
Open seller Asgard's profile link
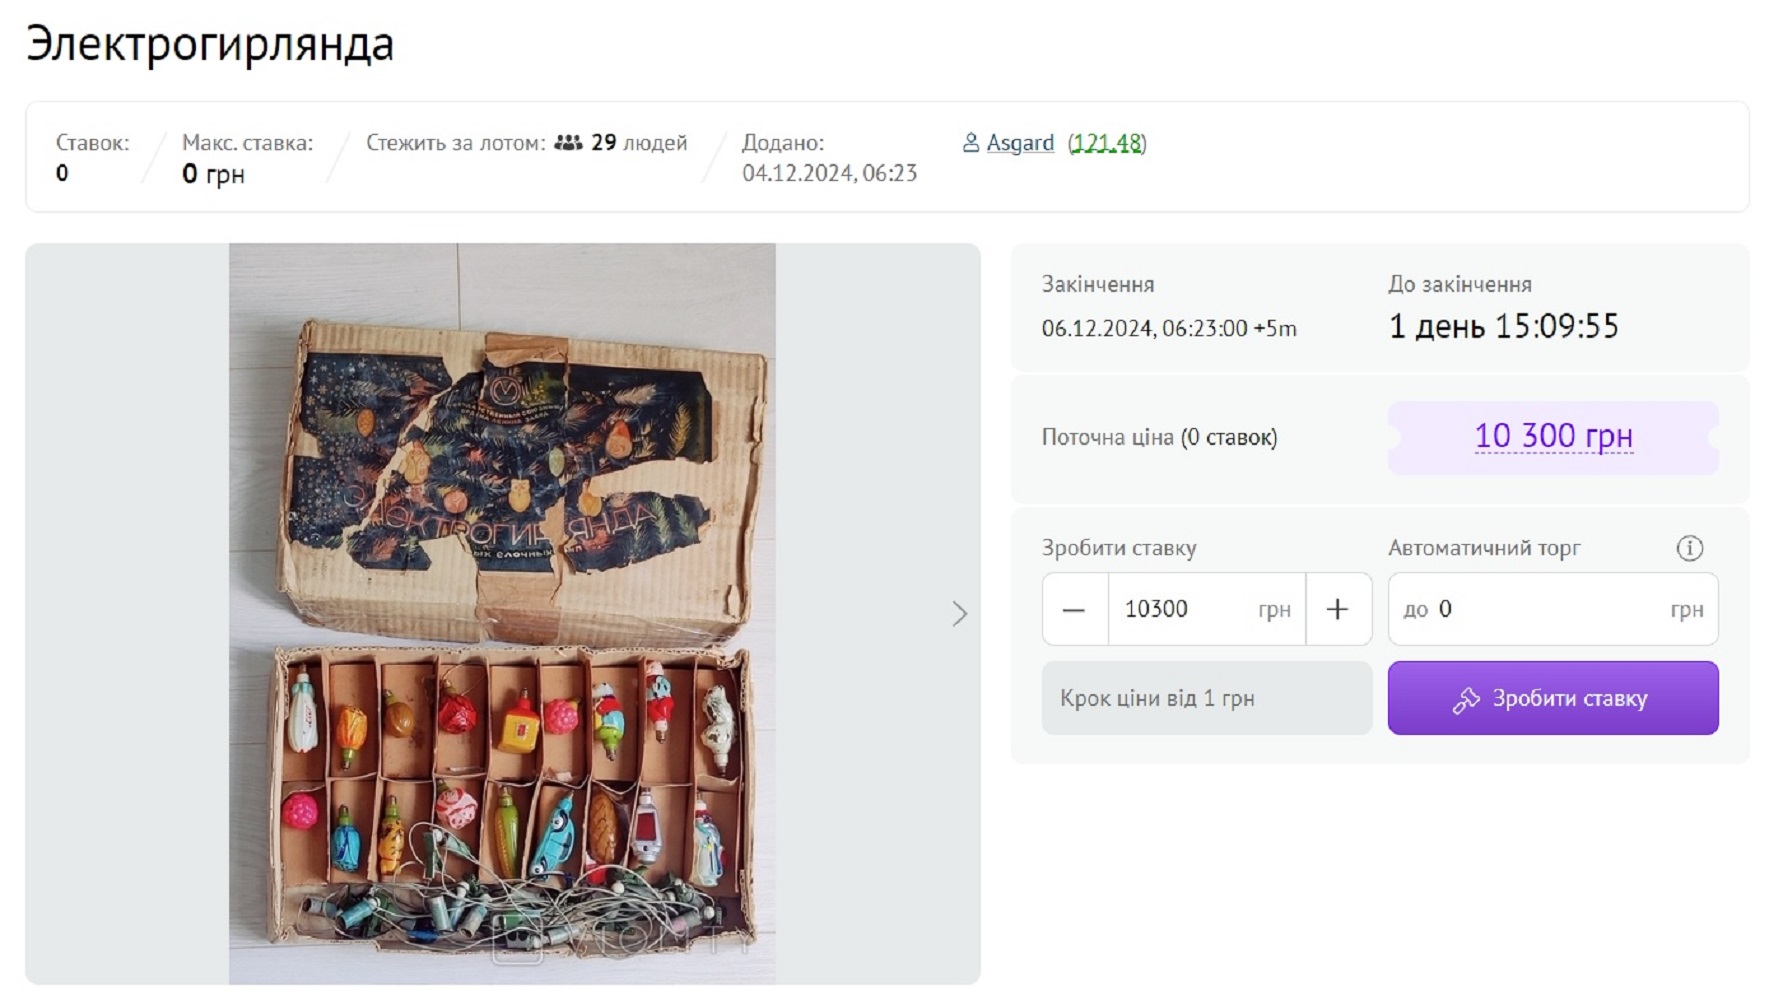pyautogui.click(x=1020, y=143)
